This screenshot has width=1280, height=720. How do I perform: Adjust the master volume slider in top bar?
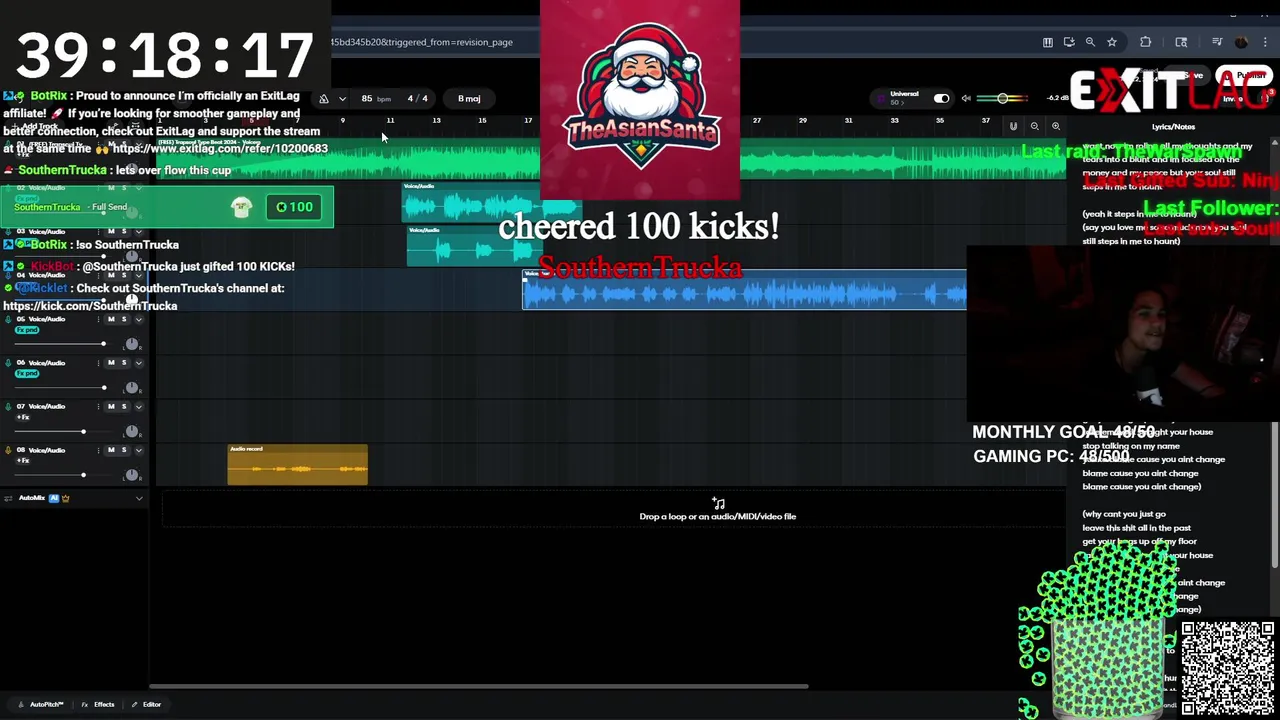(1001, 98)
